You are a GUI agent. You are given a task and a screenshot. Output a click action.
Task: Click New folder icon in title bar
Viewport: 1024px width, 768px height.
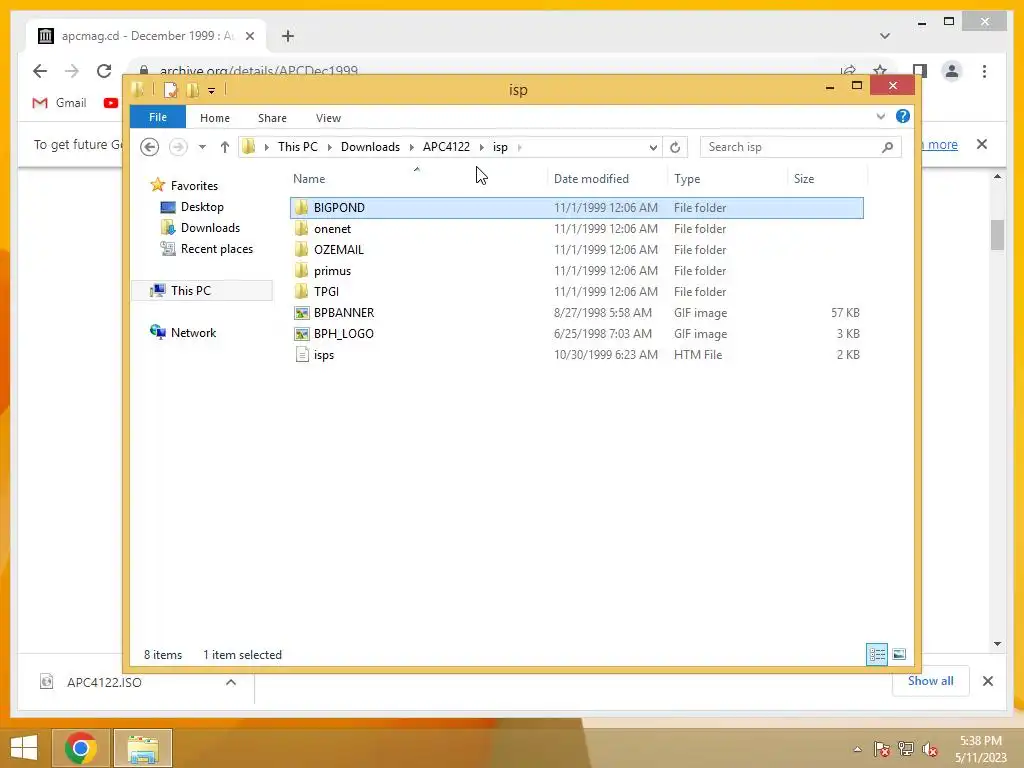193,90
